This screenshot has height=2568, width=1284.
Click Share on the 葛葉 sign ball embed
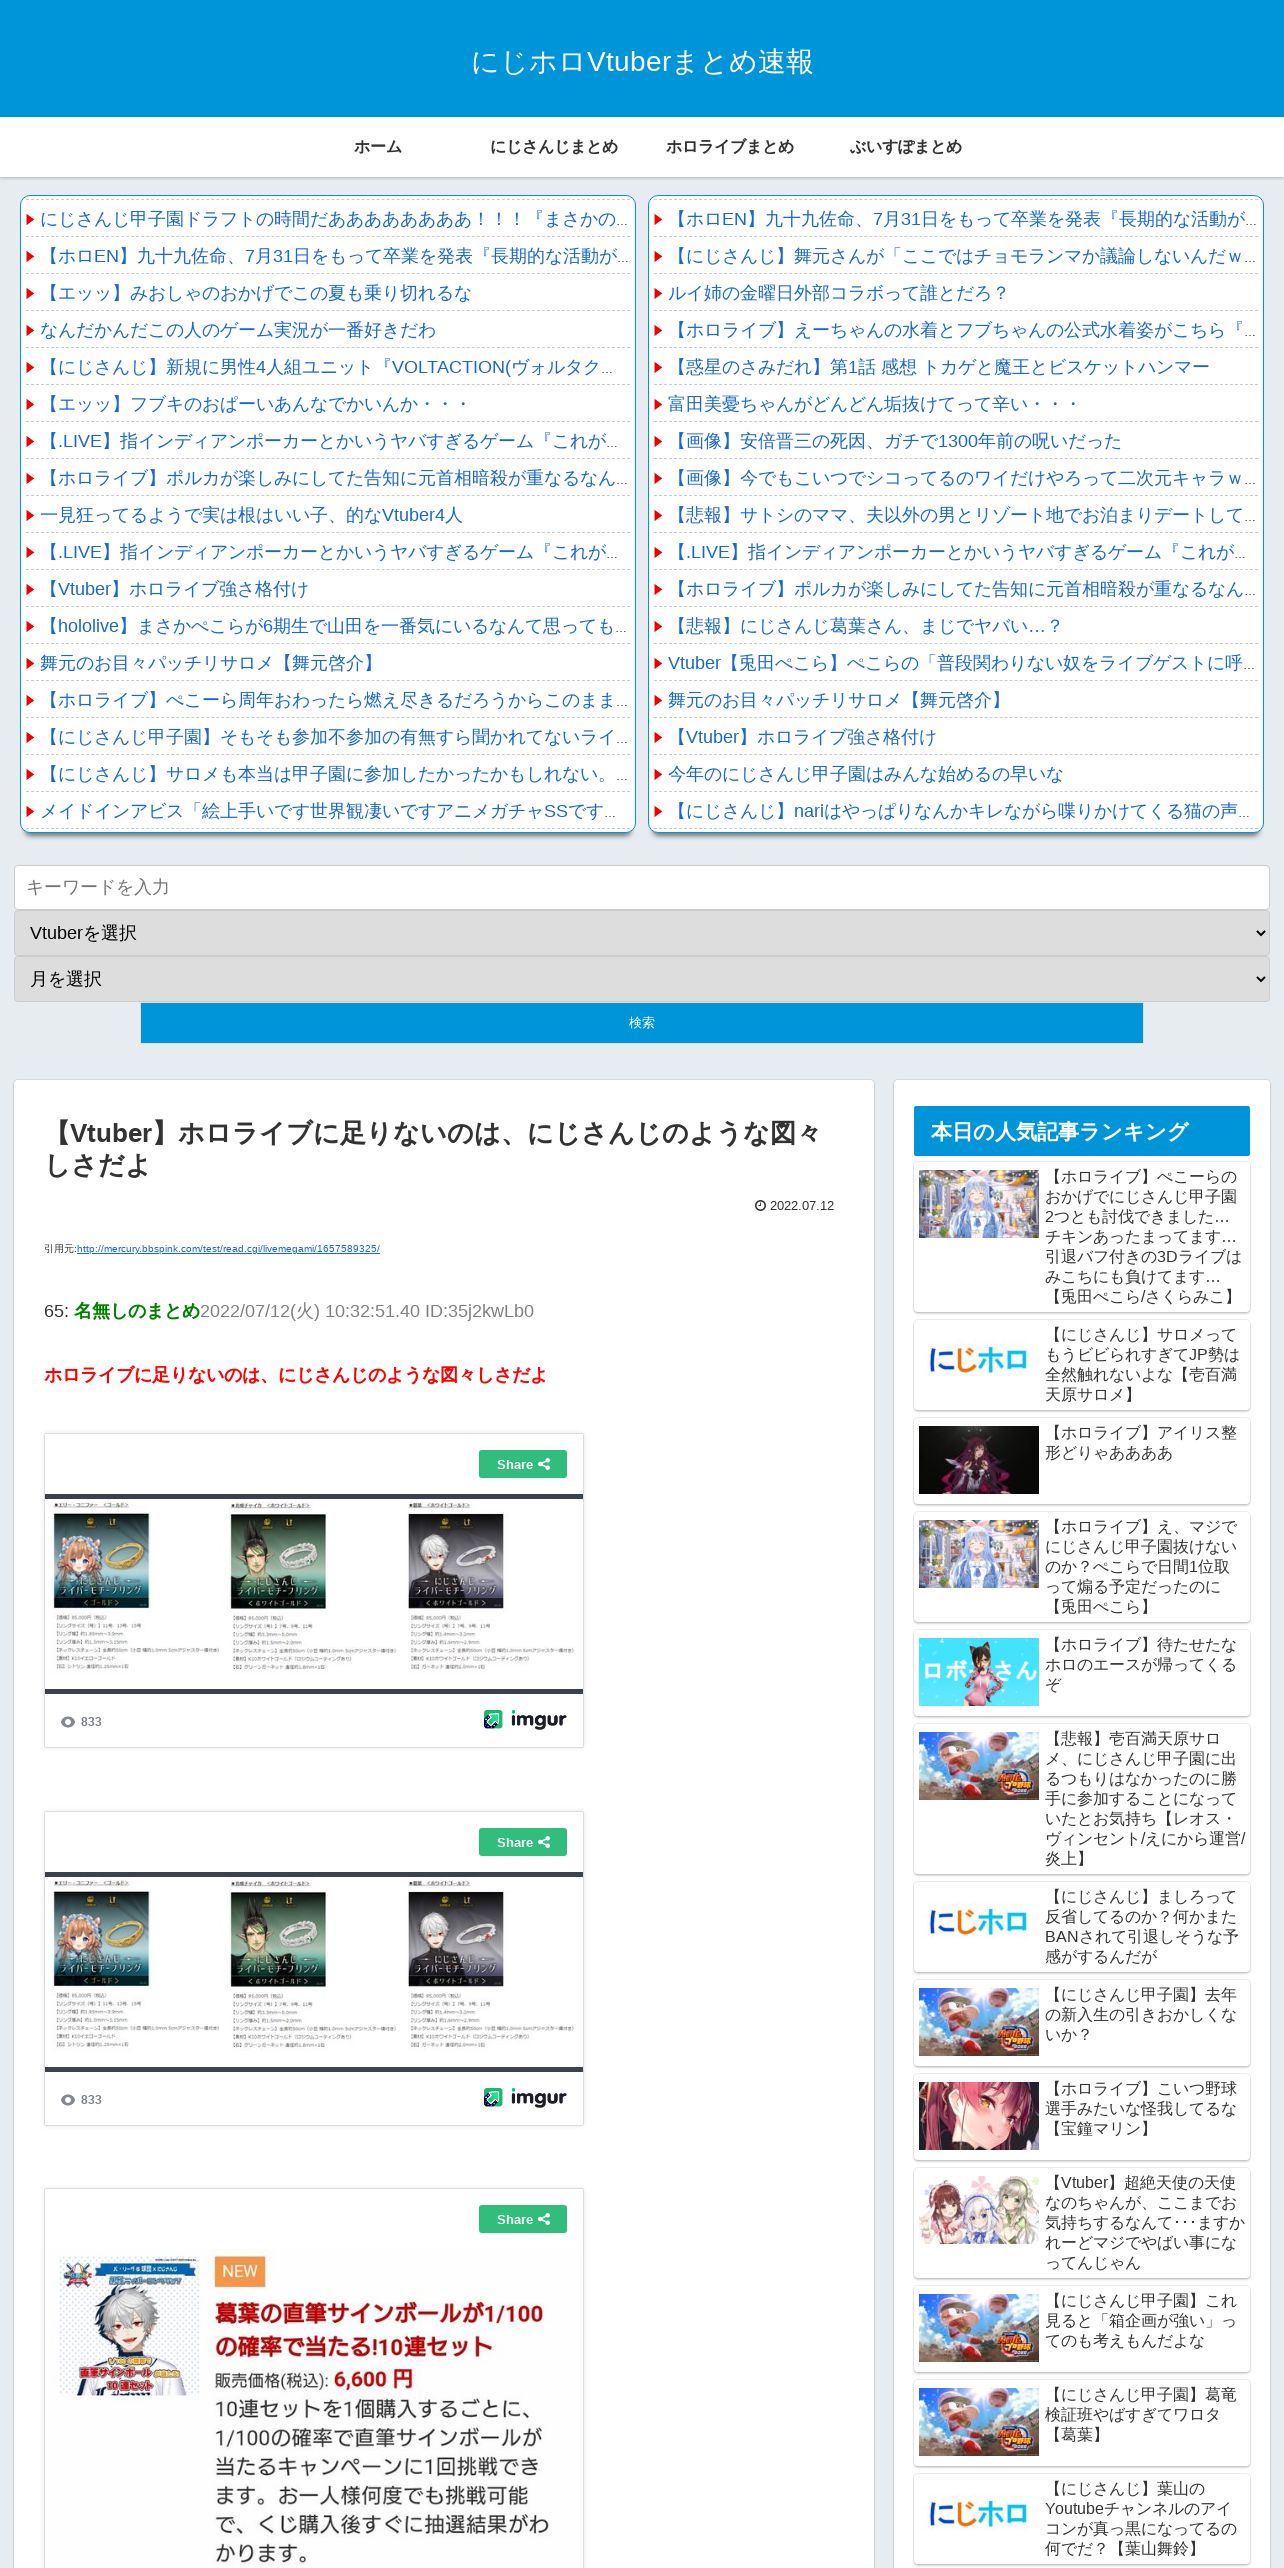[523, 2219]
